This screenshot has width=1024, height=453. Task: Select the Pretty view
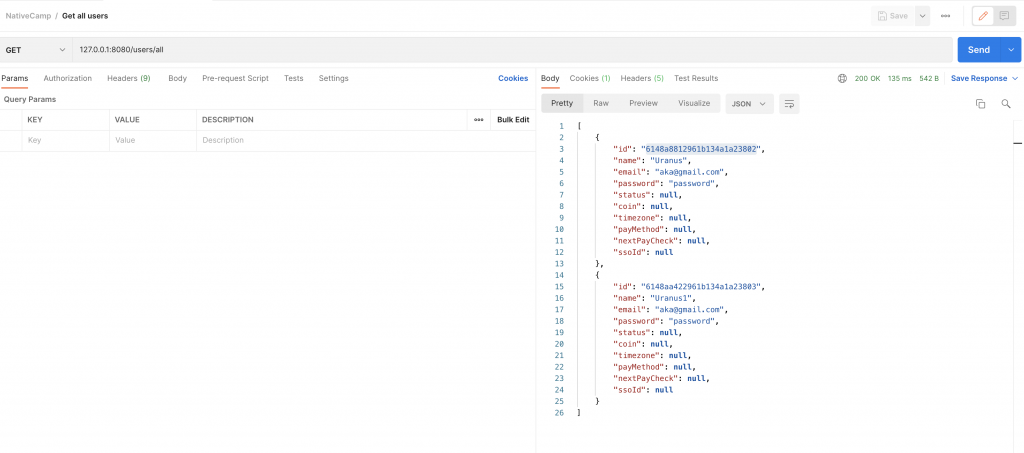[562, 103]
